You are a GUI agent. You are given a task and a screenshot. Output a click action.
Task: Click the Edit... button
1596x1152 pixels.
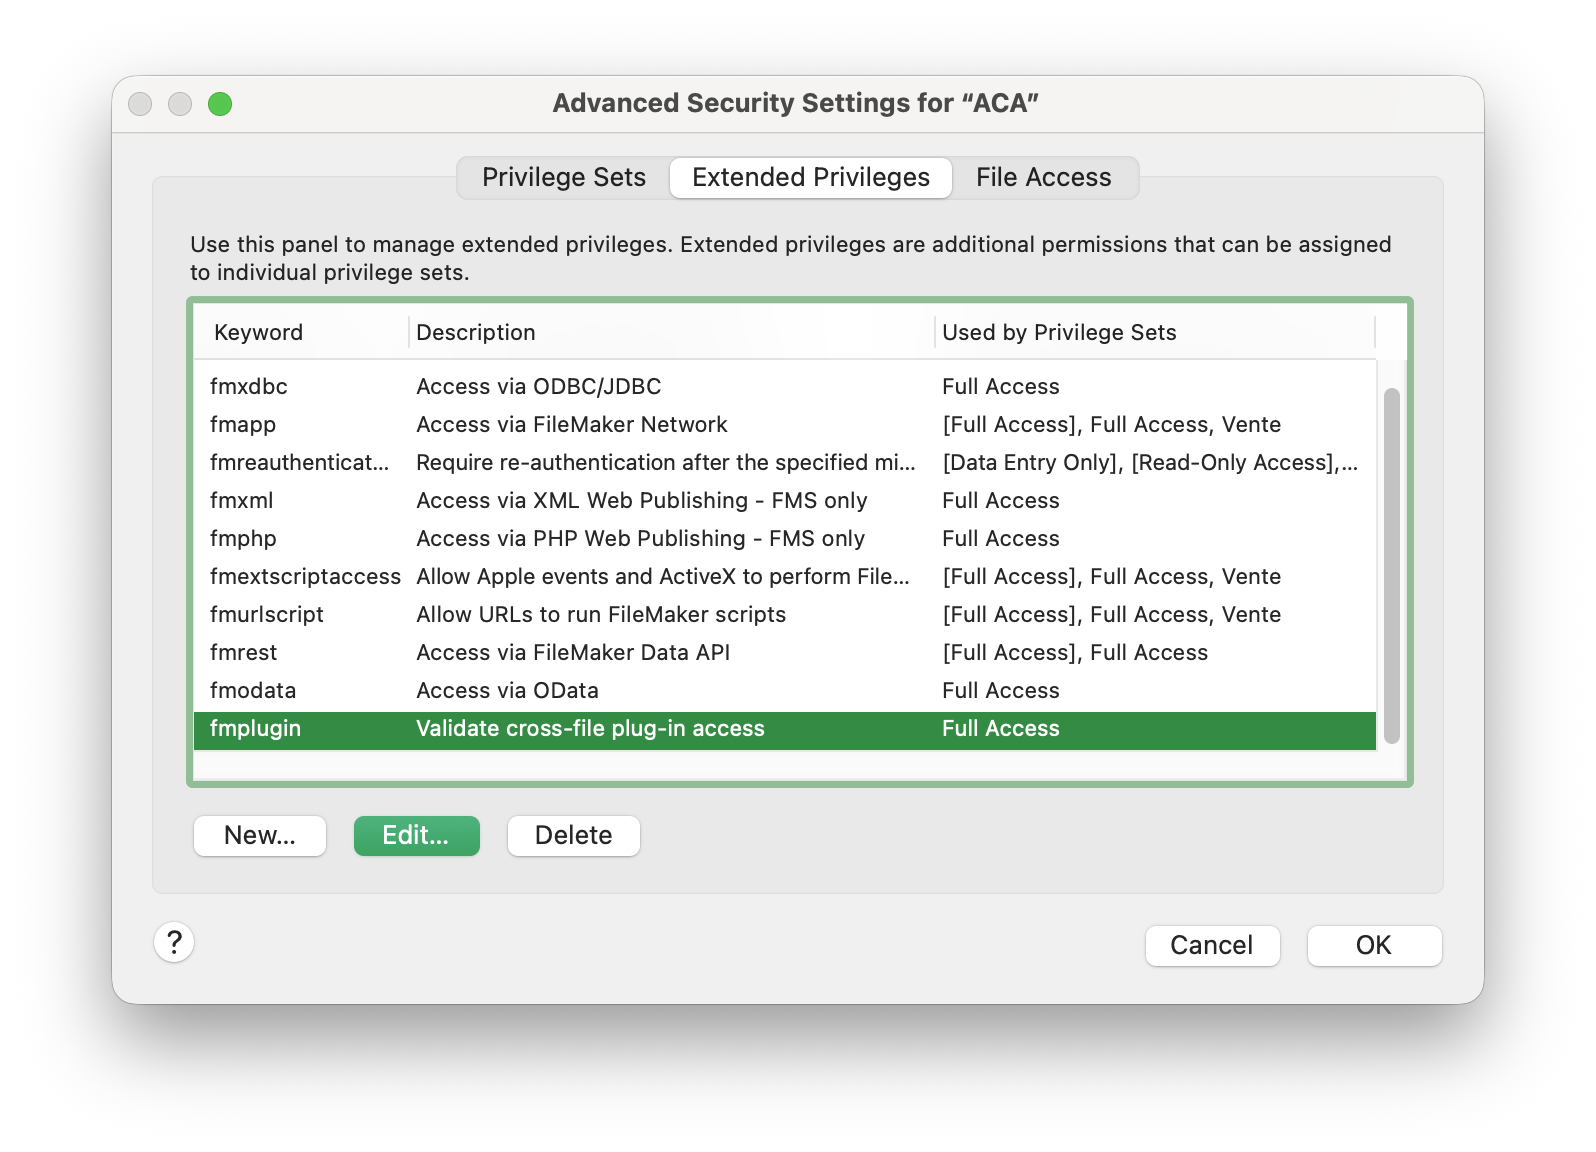point(416,835)
